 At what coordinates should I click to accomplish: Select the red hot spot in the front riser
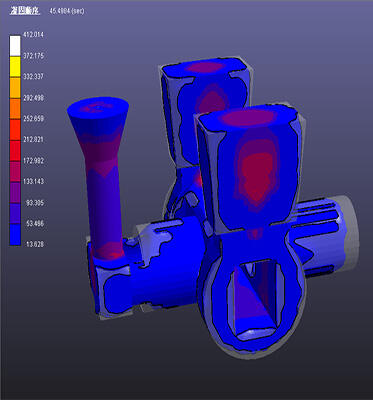[258, 175]
